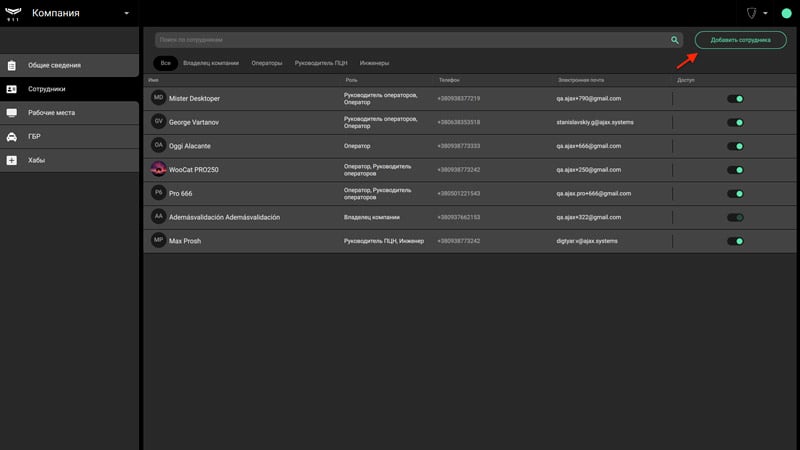Screen dimensions: 800x450
Task: Click the ID card icon for Сотрудники
Action: click(12, 89)
